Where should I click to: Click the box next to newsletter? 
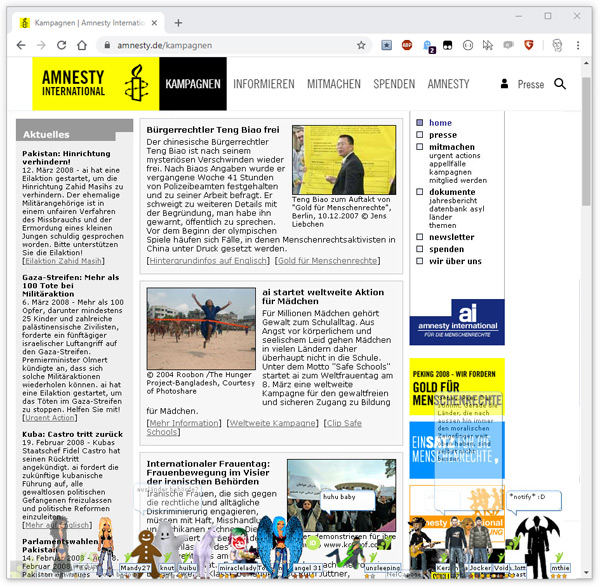click(x=420, y=237)
